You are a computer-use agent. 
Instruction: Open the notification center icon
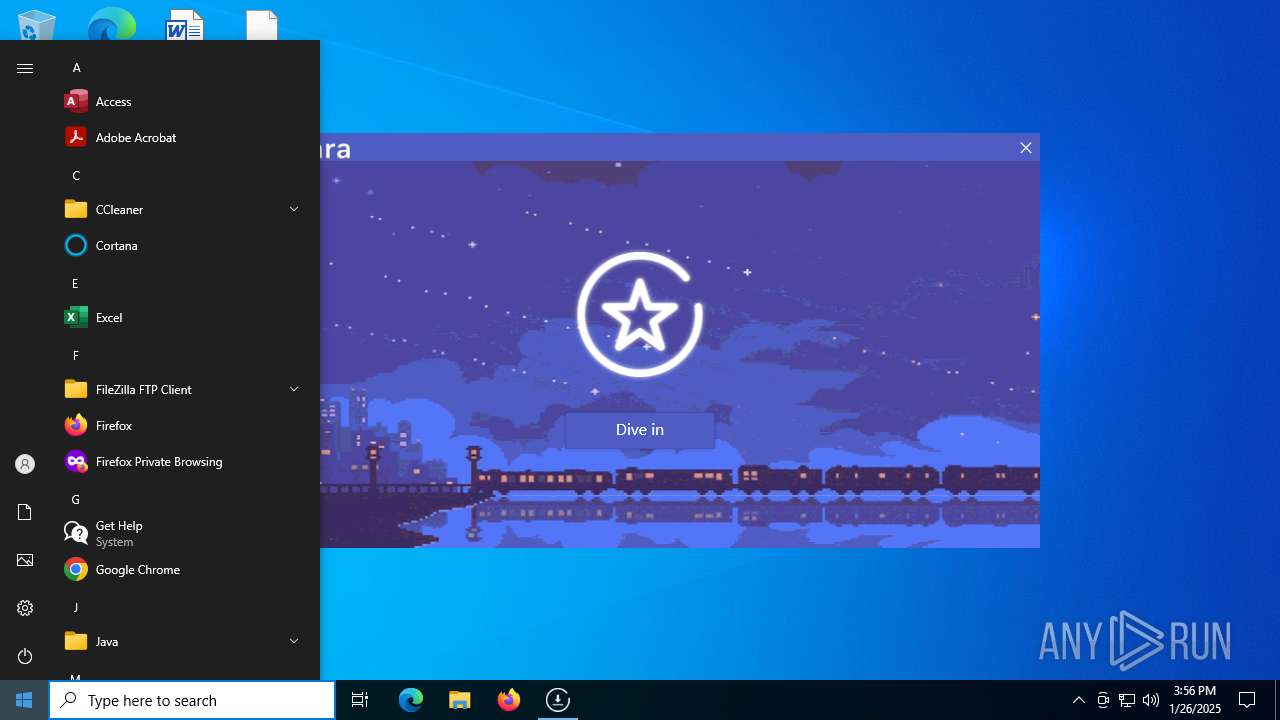pyautogui.click(x=1247, y=700)
